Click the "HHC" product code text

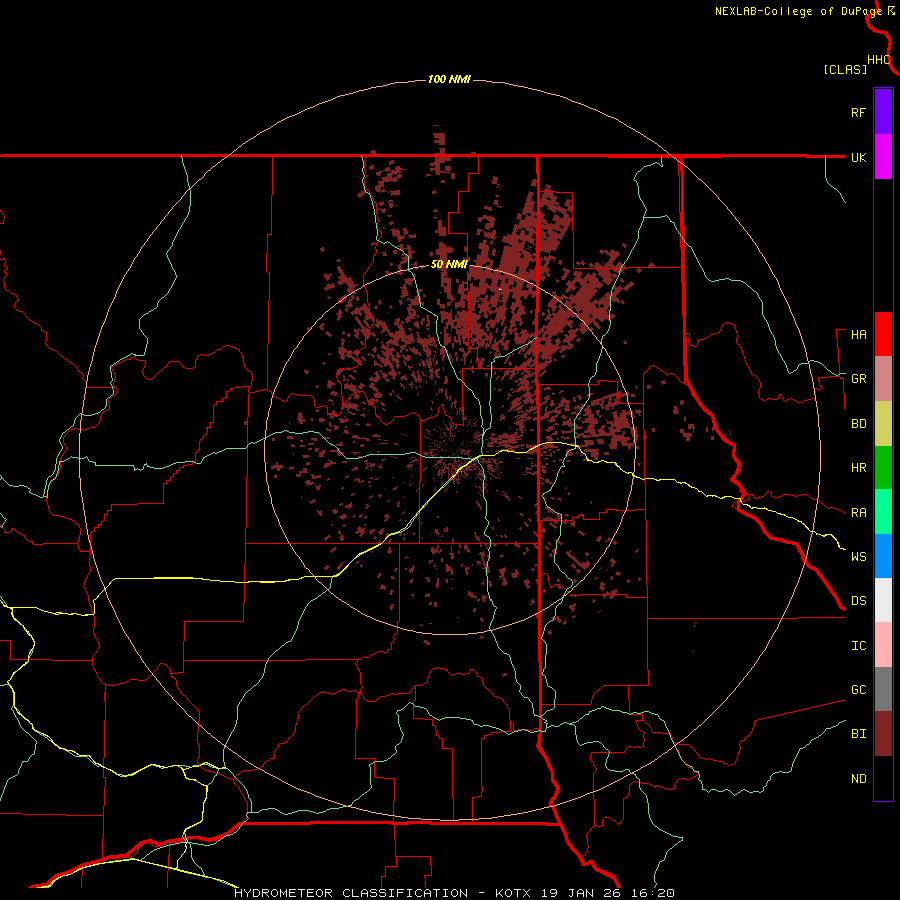878,60
